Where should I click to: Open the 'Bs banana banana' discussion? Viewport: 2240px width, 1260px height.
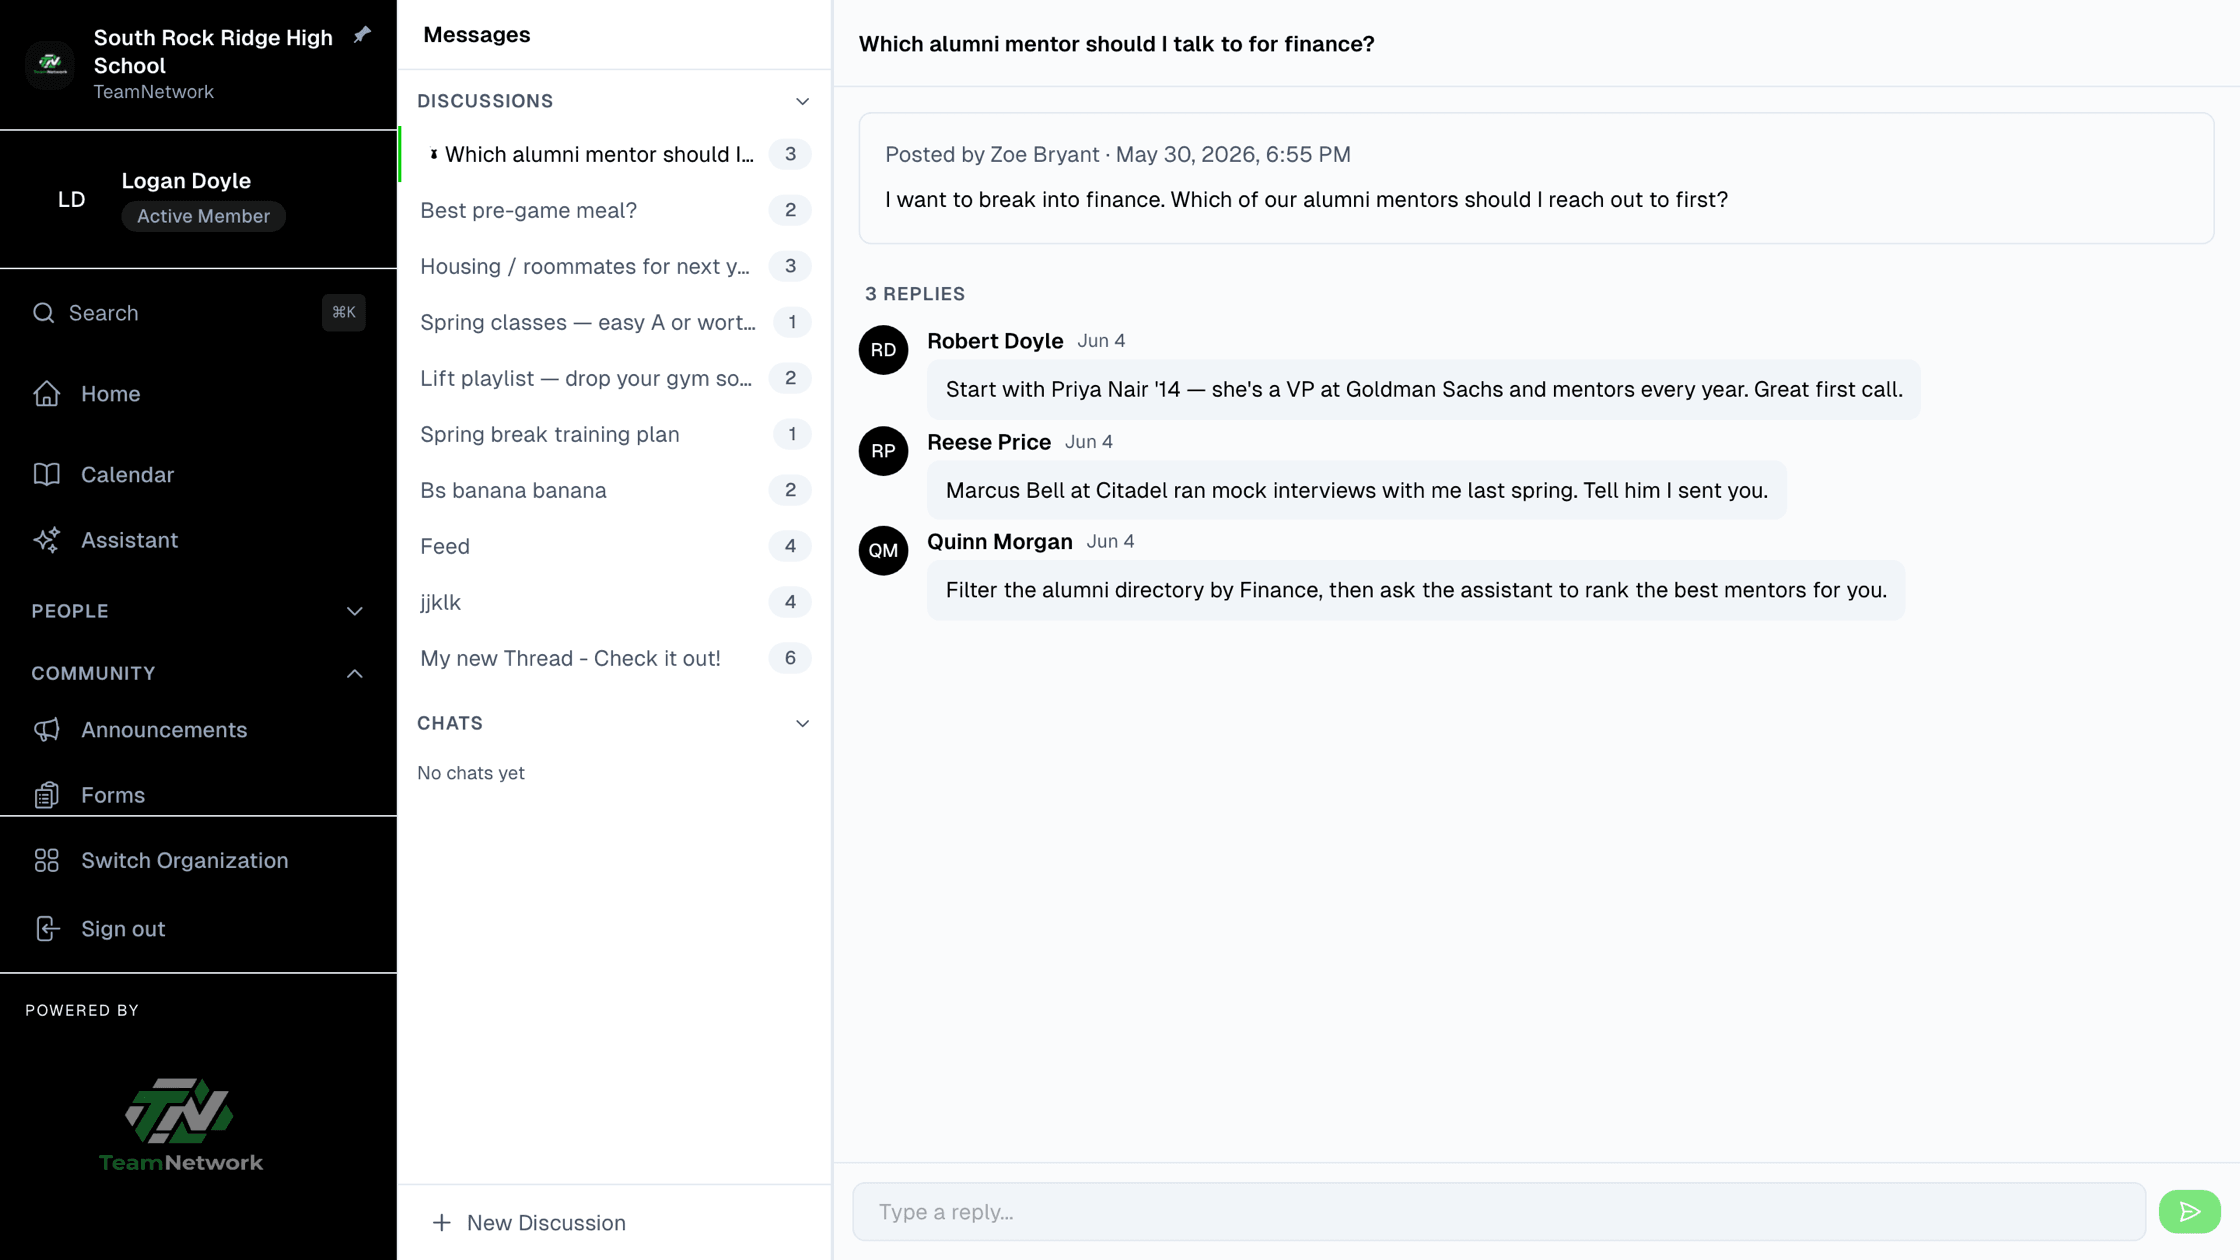pos(615,490)
